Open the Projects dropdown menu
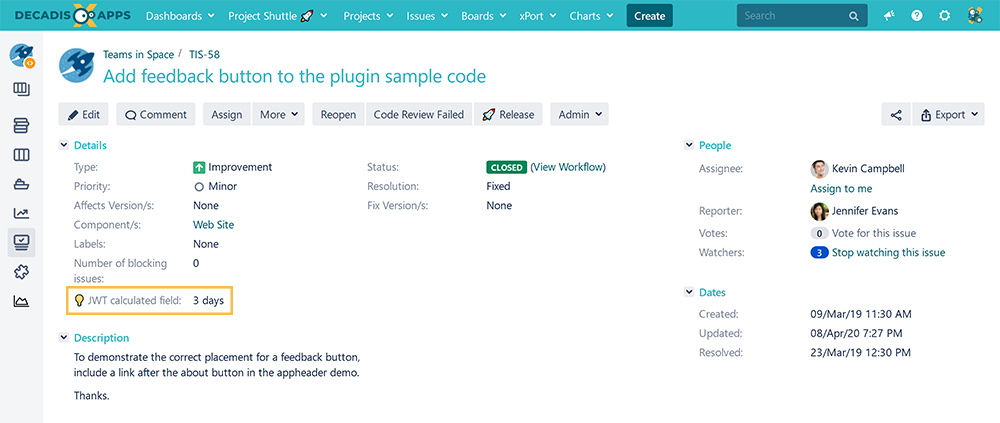Image resolution: width=1000 pixels, height=423 pixels. point(367,16)
